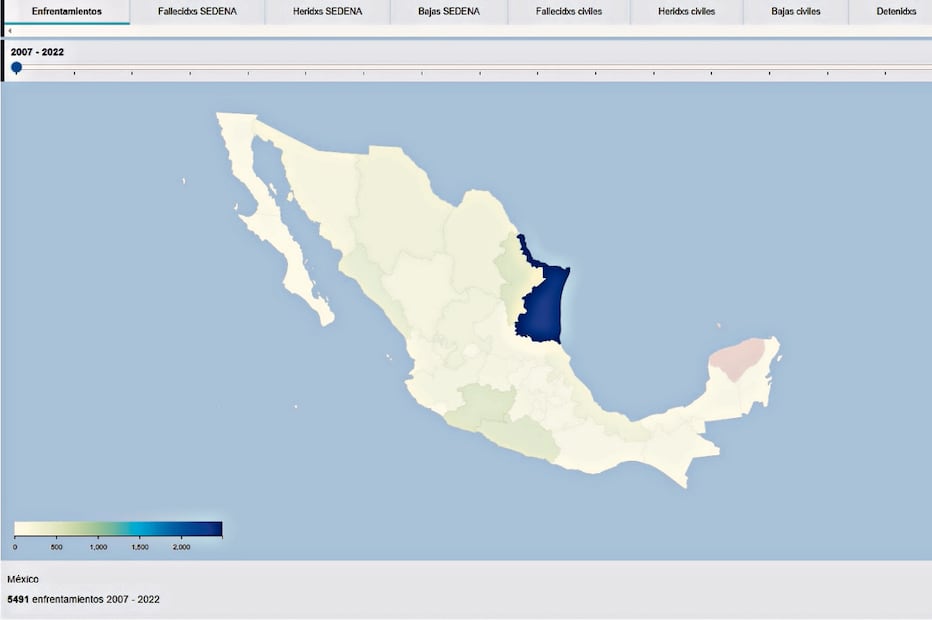Open the Heridxs SEDENA tab
This screenshot has height=620, width=932.
pos(327,11)
